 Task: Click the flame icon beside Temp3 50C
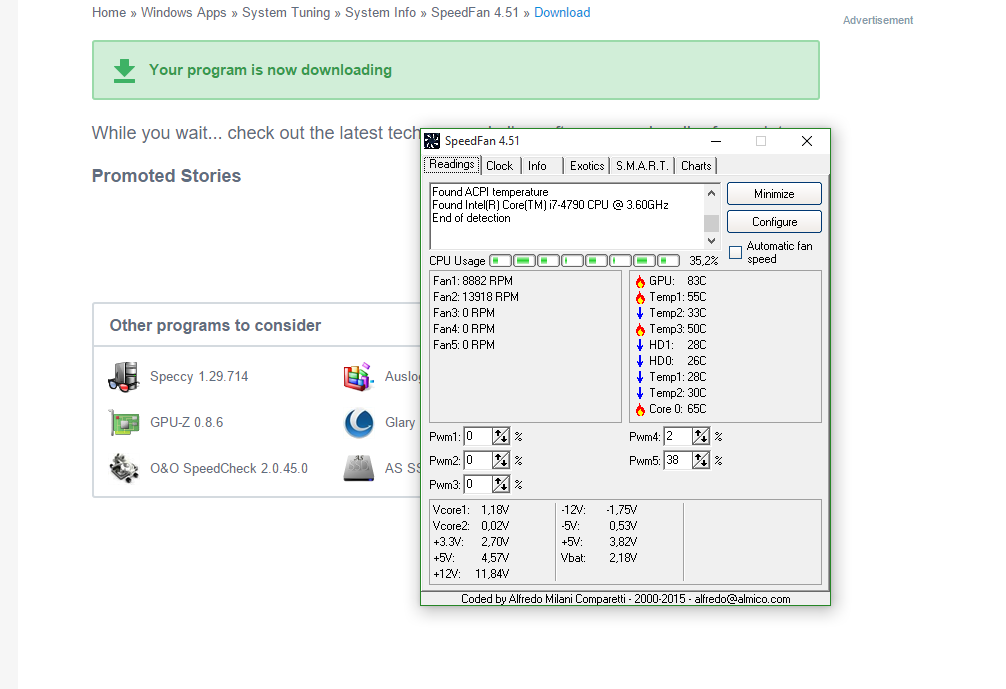(x=640, y=329)
